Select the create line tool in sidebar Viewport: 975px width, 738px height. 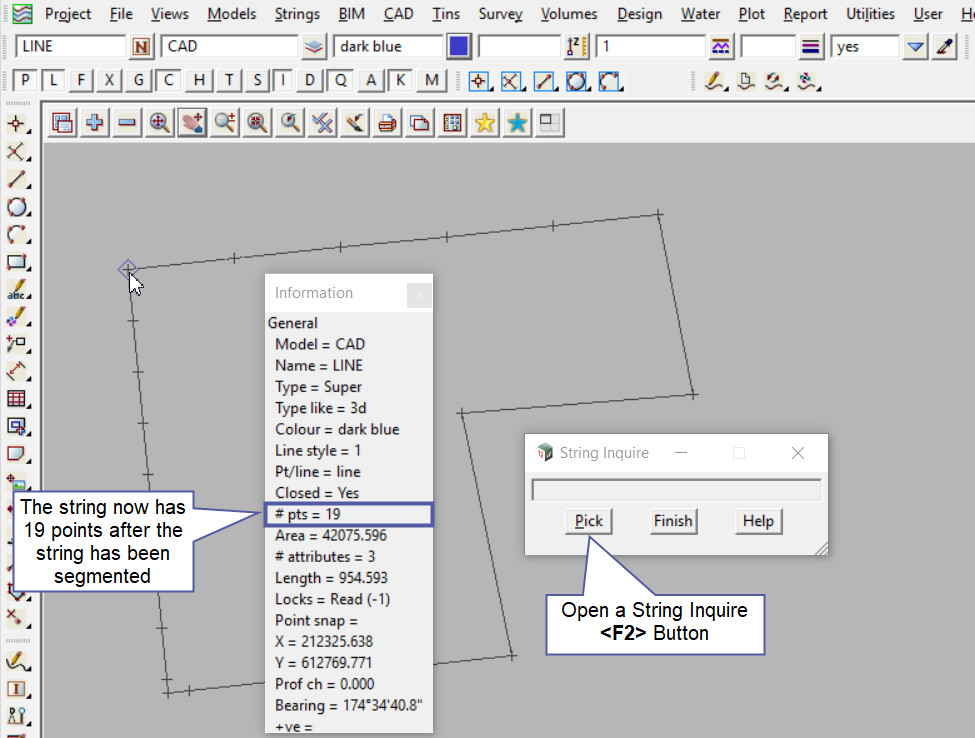point(16,180)
